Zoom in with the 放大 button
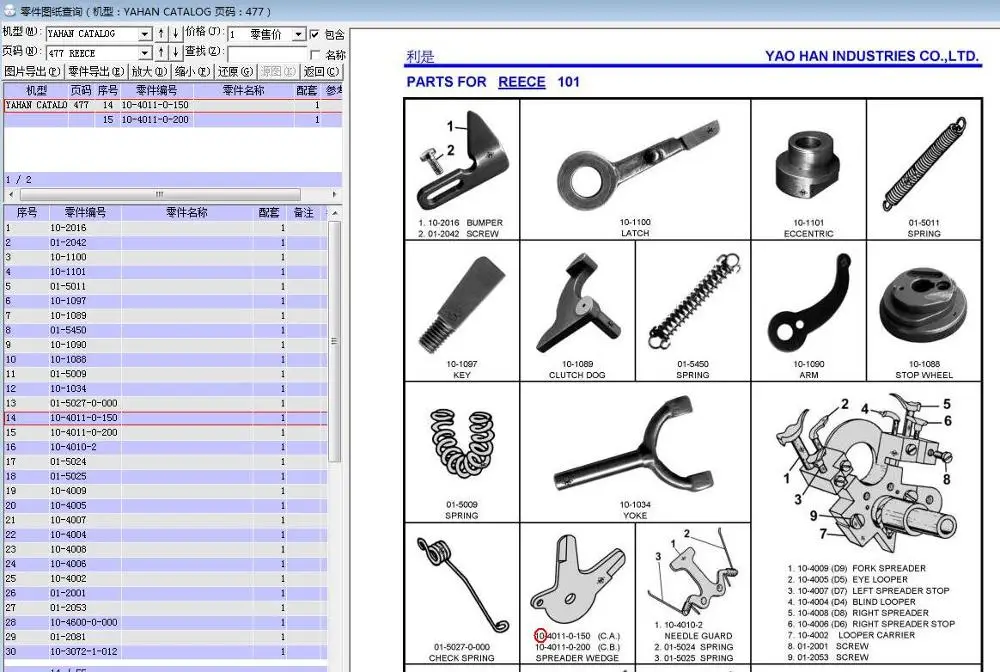The image size is (1000, 672). tap(149, 71)
